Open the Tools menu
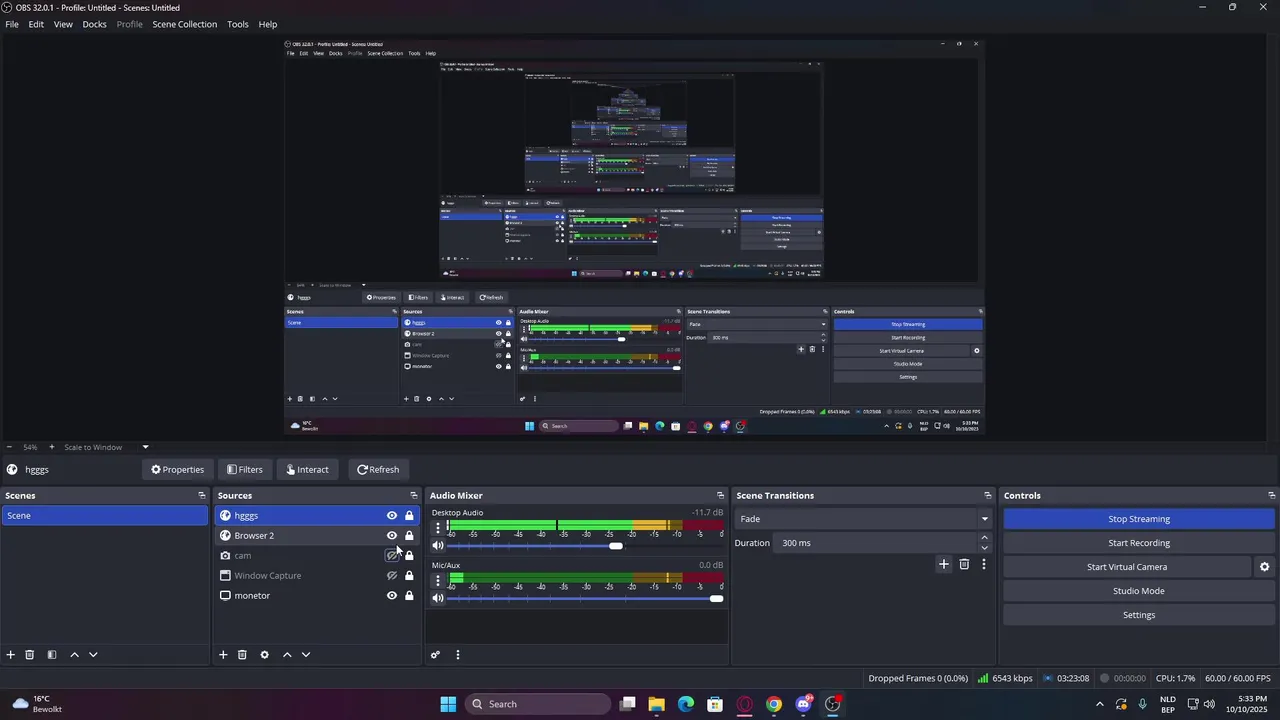Image resolution: width=1280 pixels, height=720 pixels. (x=238, y=24)
